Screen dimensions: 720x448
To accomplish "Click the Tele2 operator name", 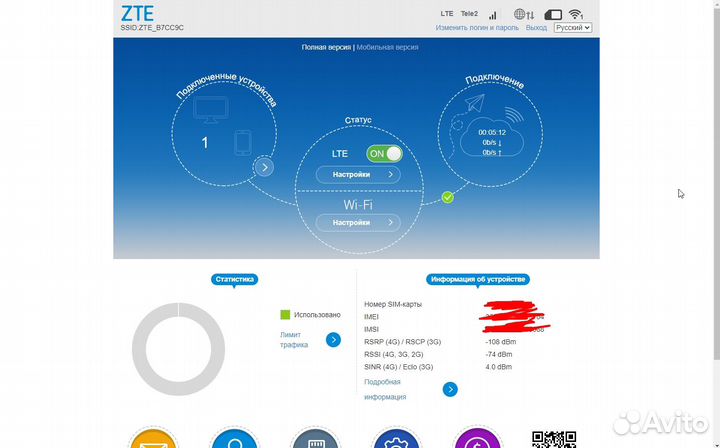I will click(469, 14).
